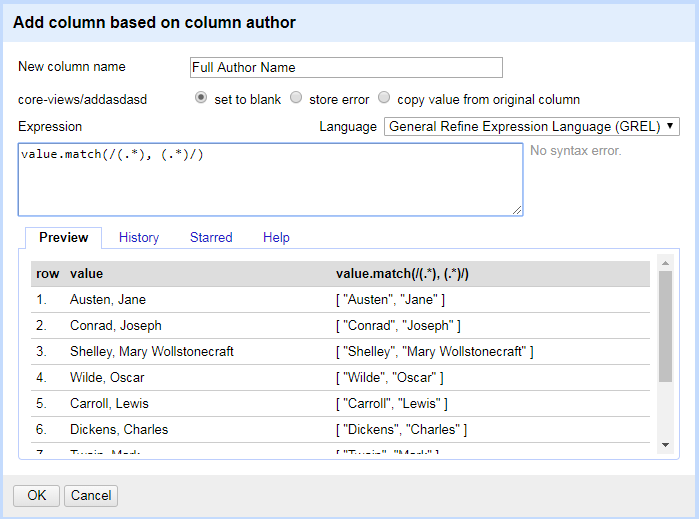Click the preview pane scrollbar thumb
Screen dimensions: 699x519
666,325
